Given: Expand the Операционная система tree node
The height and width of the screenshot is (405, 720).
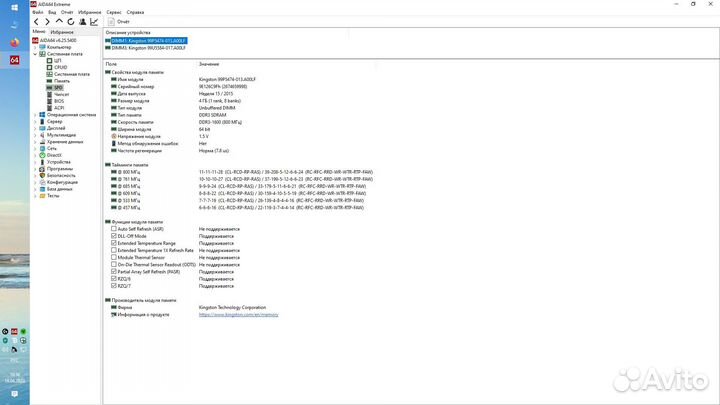Looking at the screenshot, I should (36, 115).
